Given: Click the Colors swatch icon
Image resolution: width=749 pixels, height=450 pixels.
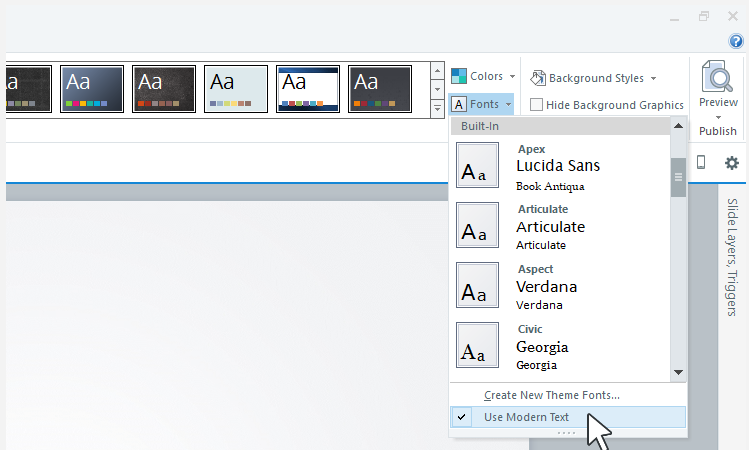Looking at the screenshot, I should click(x=459, y=76).
